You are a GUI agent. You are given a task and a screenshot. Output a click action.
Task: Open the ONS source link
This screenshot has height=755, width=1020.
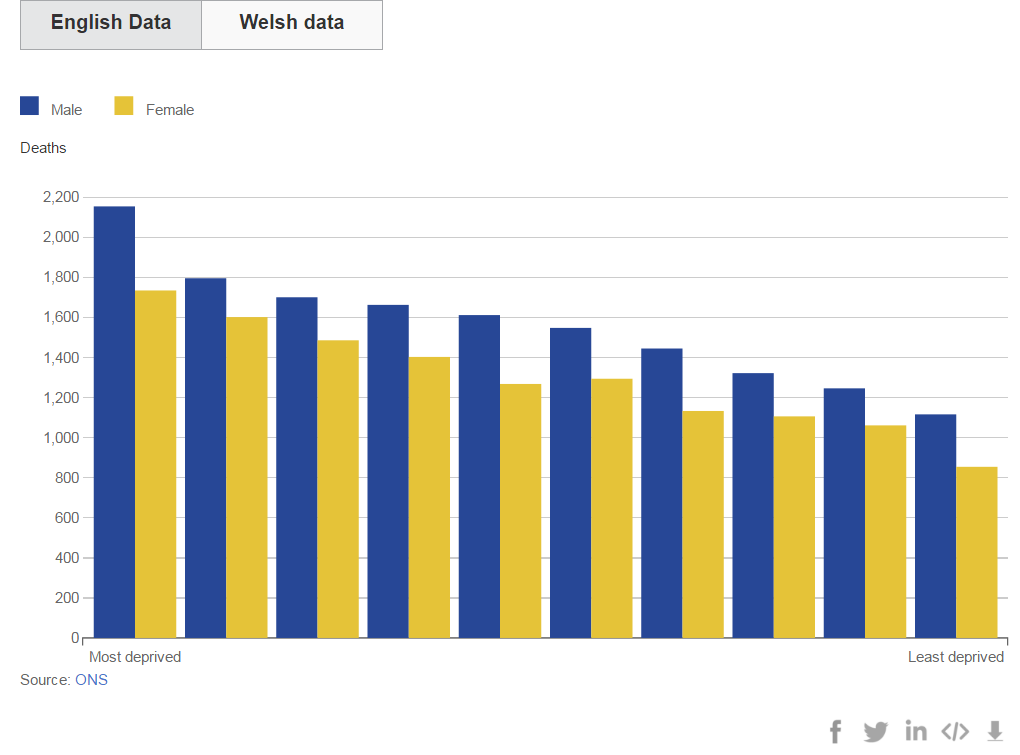(91, 680)
